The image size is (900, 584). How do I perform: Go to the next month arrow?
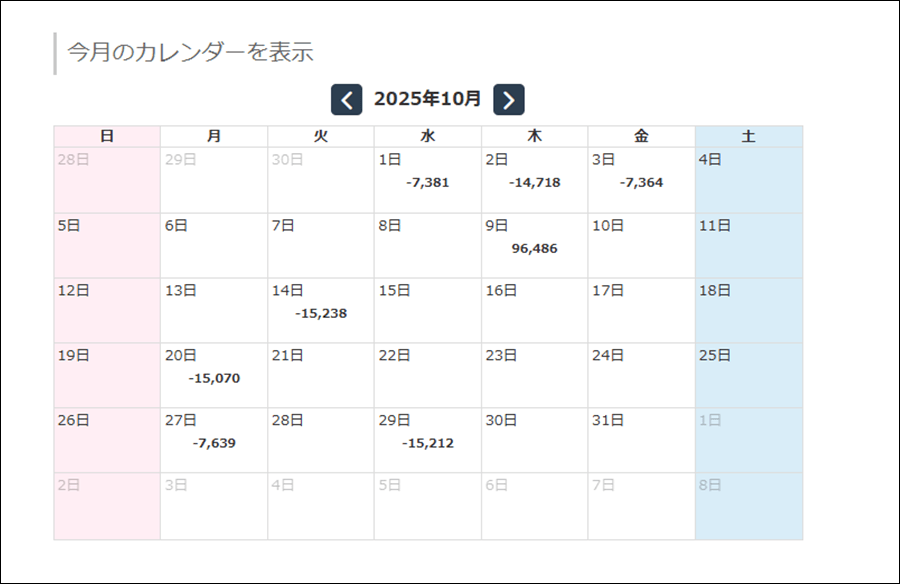pyautogui.click(x=509, y=100)
